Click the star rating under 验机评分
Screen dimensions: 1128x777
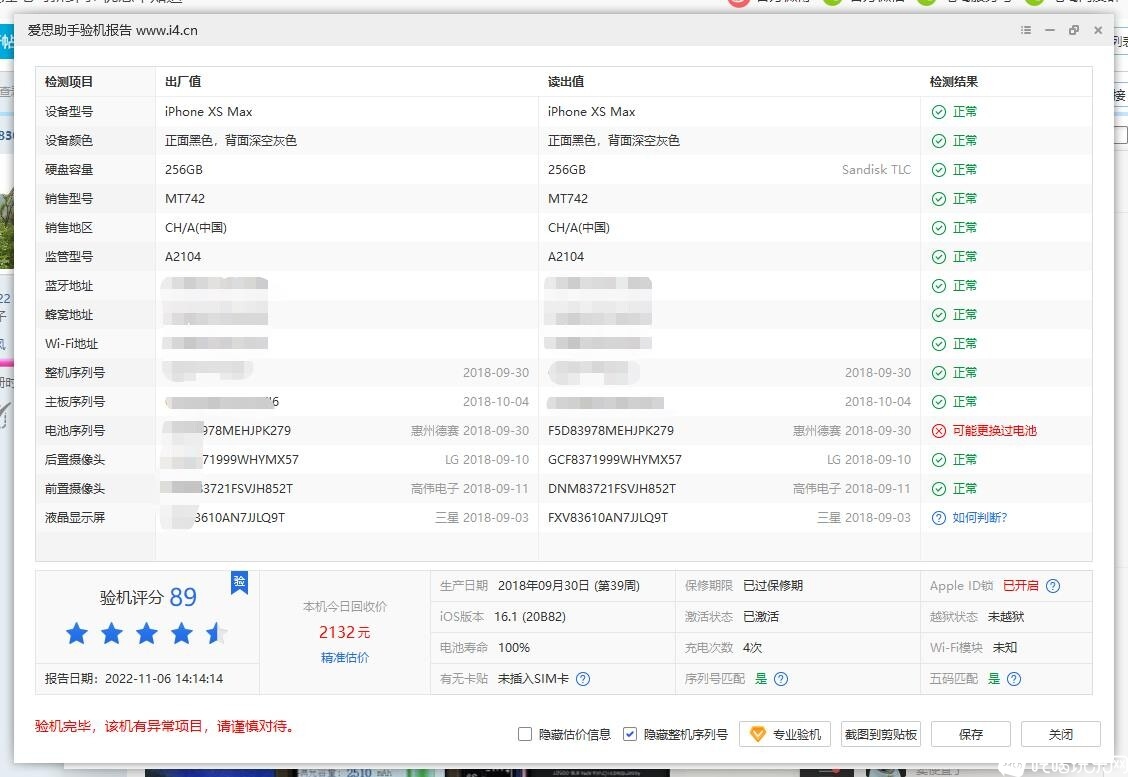[x=147, y=634]
